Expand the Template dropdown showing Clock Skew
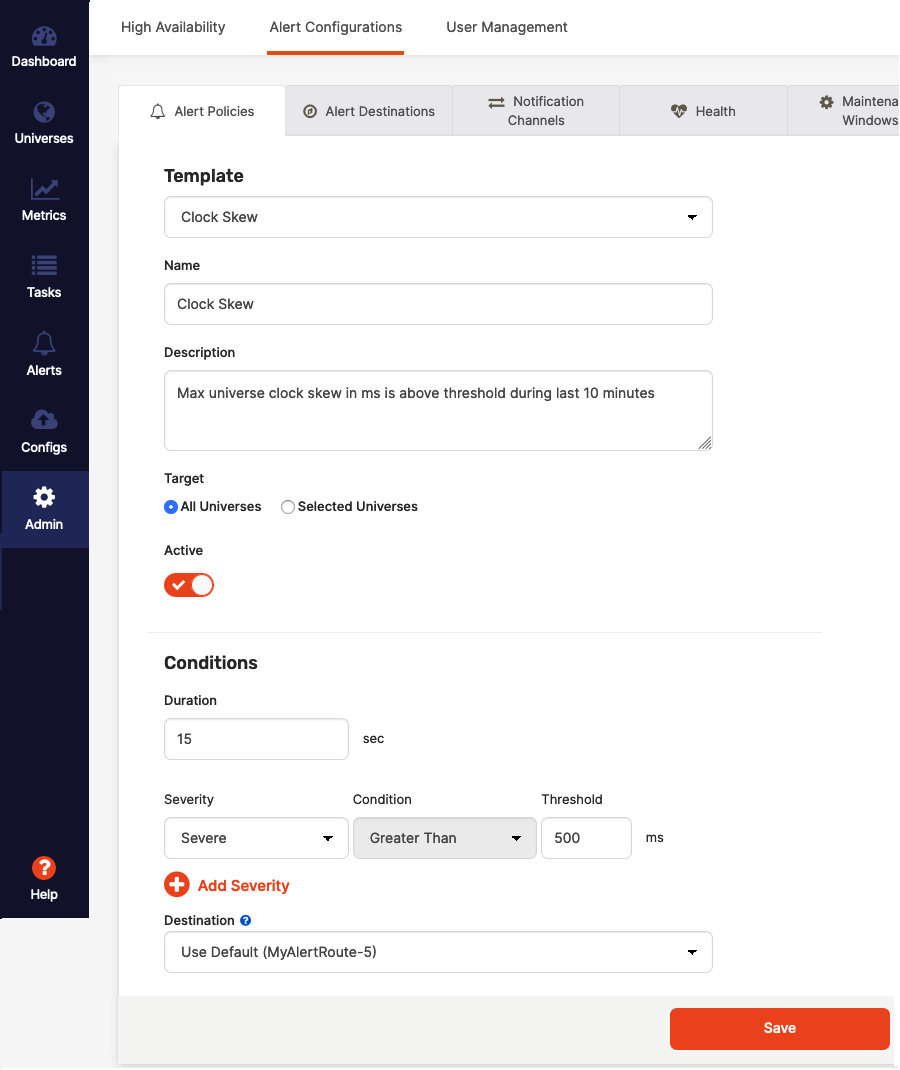The height and width of the screenshot is (1070, 900). point(438,217)
